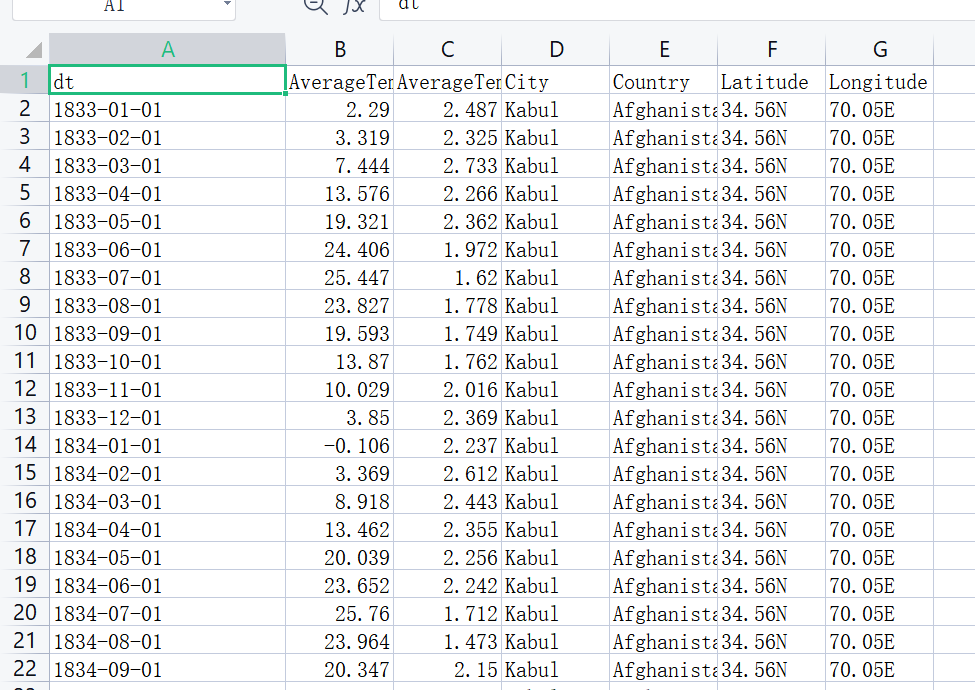Click temperature value '25.447'
Image resolution: width=975 pixels, height=690 pixels.
[x=340, y=277]
